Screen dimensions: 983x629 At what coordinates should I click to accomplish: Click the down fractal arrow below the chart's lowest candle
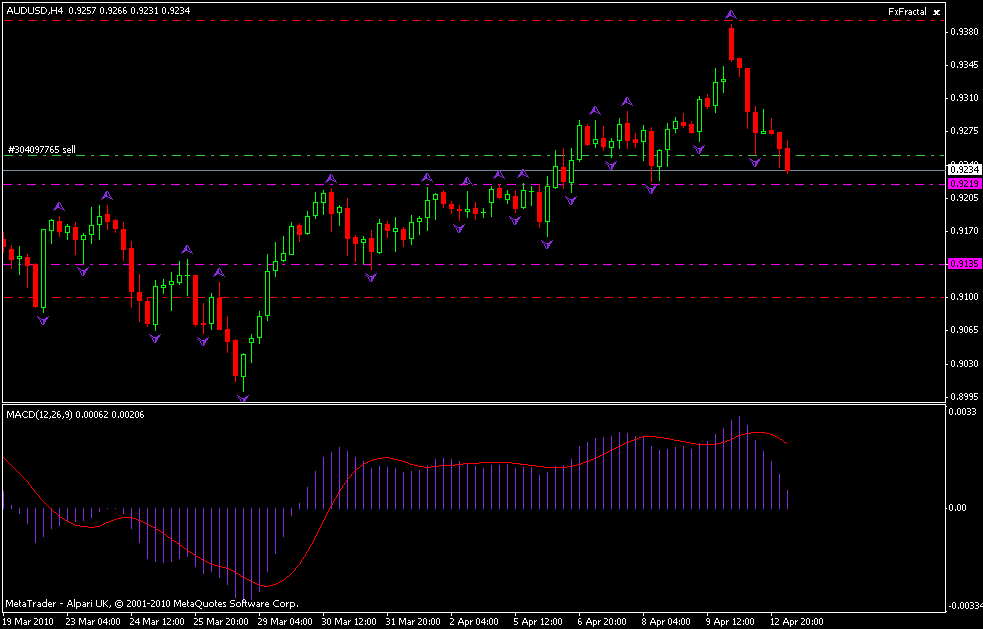click(x=243, y=398)
